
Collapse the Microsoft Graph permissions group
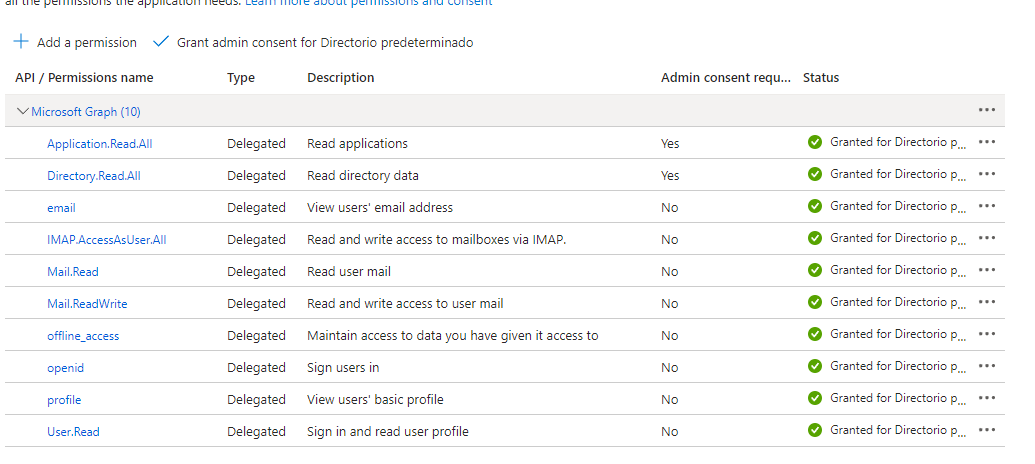[22, 112]
